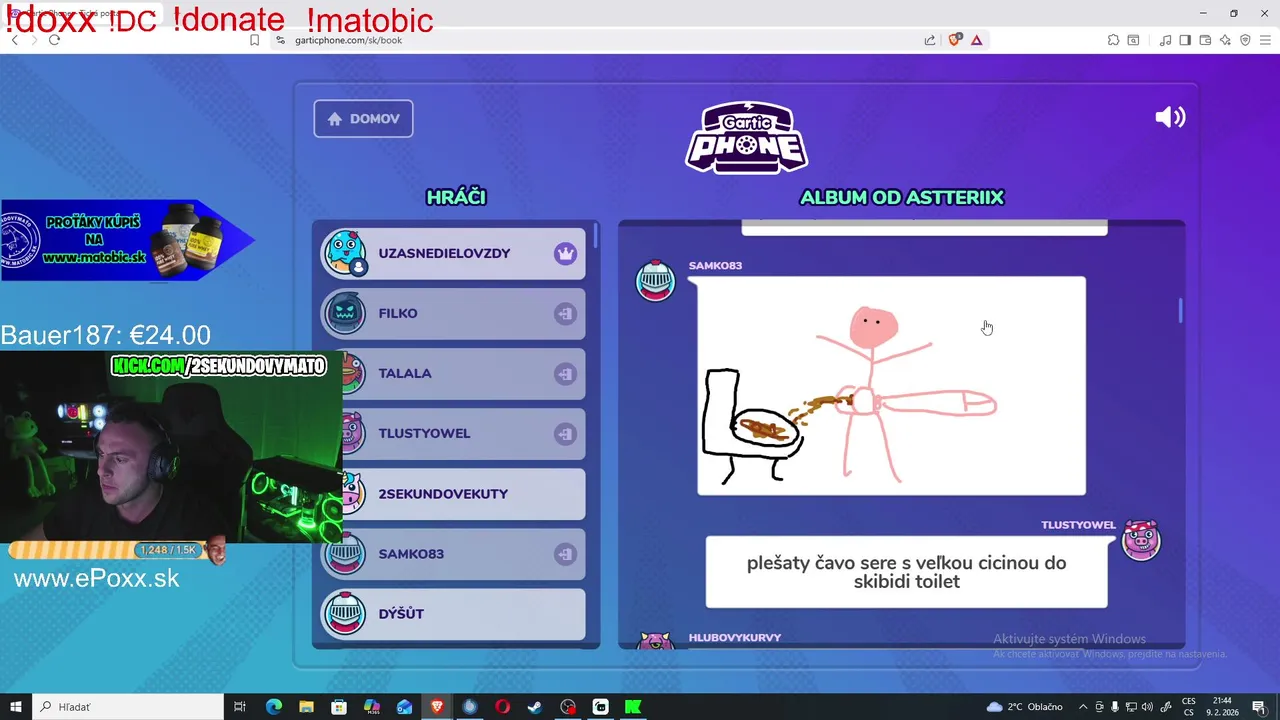The image size is (1280, 720).
Task: Toggle the browser sidebar panel icon
Action: click(1185, 40)
